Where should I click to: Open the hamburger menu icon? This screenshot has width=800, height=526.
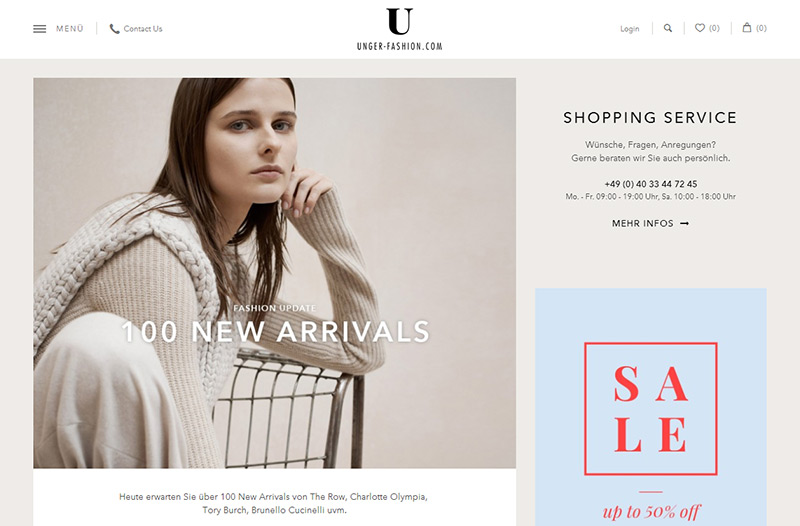click(x=39, y=29)
